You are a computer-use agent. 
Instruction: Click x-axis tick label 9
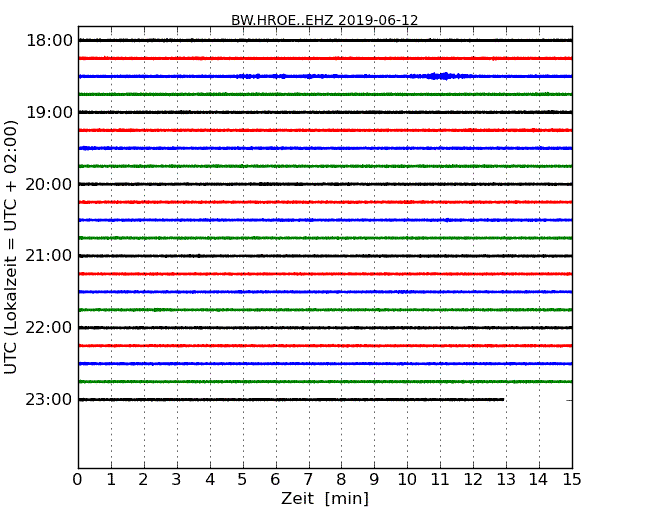[374, 480]
